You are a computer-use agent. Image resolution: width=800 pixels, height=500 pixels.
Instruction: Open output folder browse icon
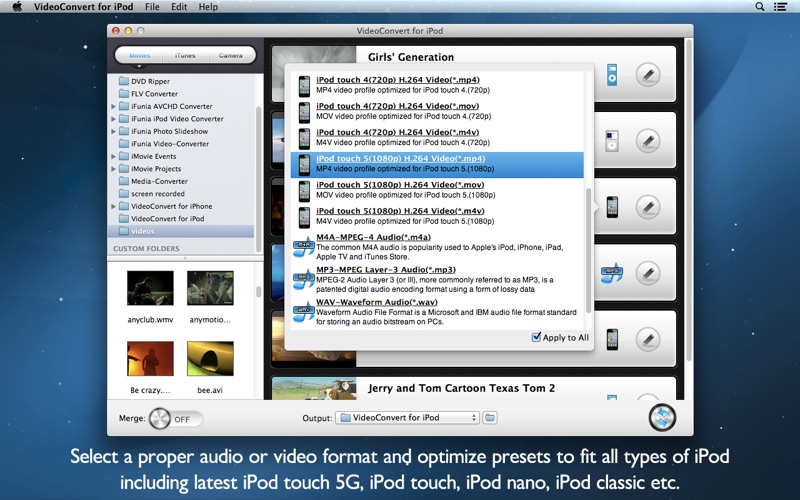point(490,417)
